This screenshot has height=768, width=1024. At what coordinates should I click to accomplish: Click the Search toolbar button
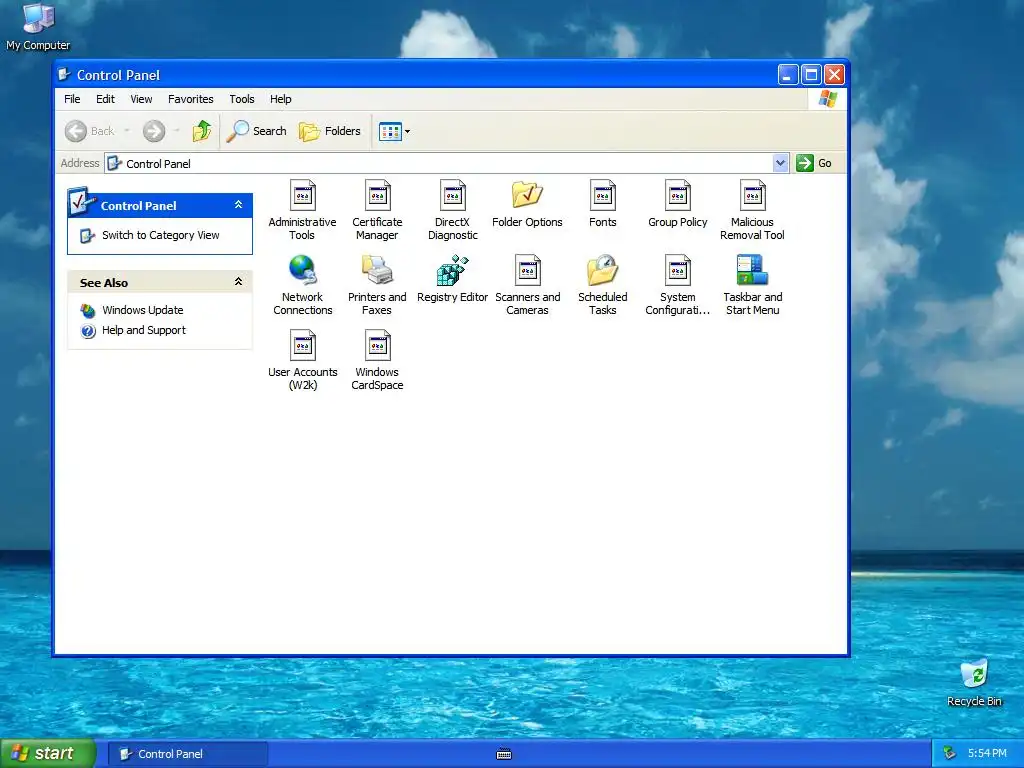click(x=257, y=131)
